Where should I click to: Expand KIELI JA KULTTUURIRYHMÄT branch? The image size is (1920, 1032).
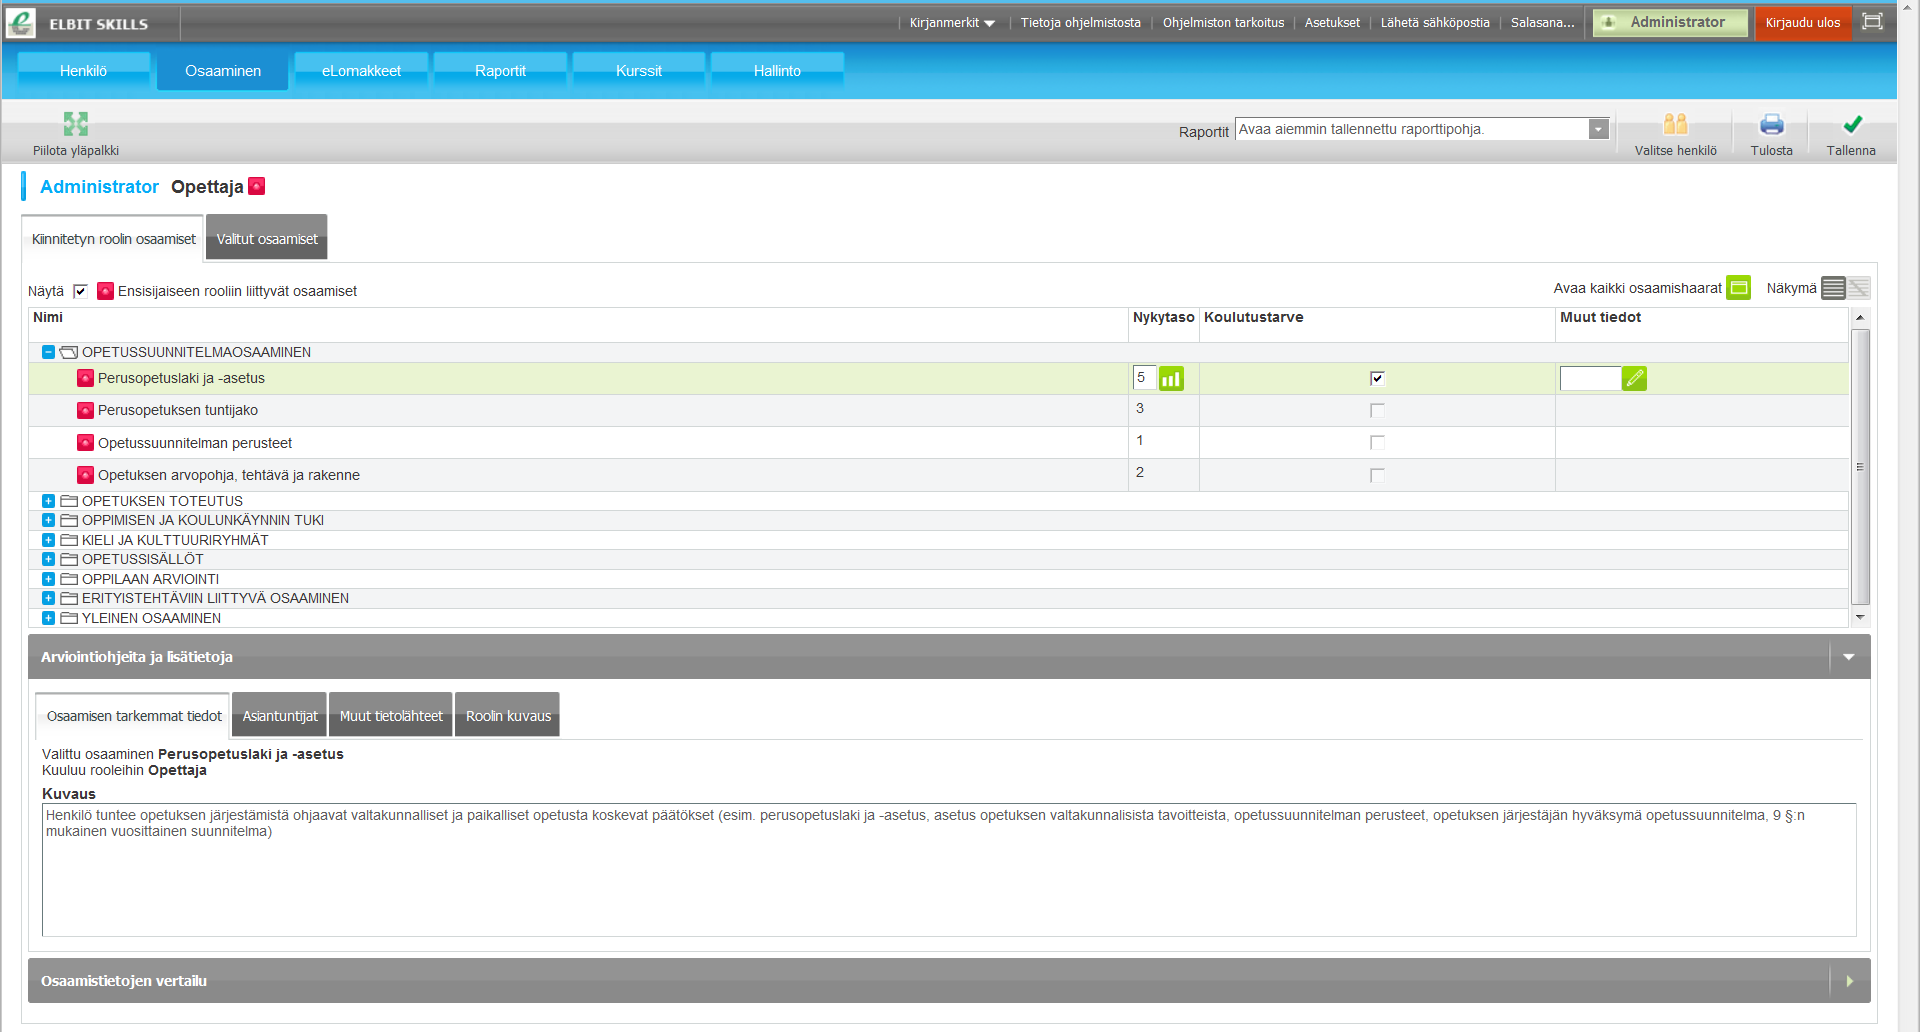pos(48,540)
